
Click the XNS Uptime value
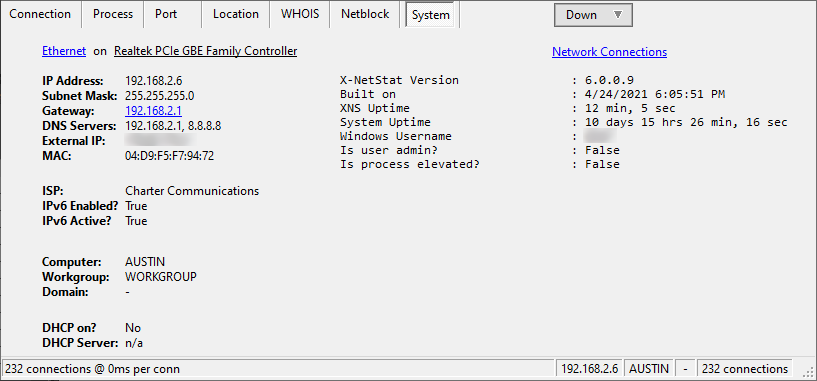coord(630,108)
